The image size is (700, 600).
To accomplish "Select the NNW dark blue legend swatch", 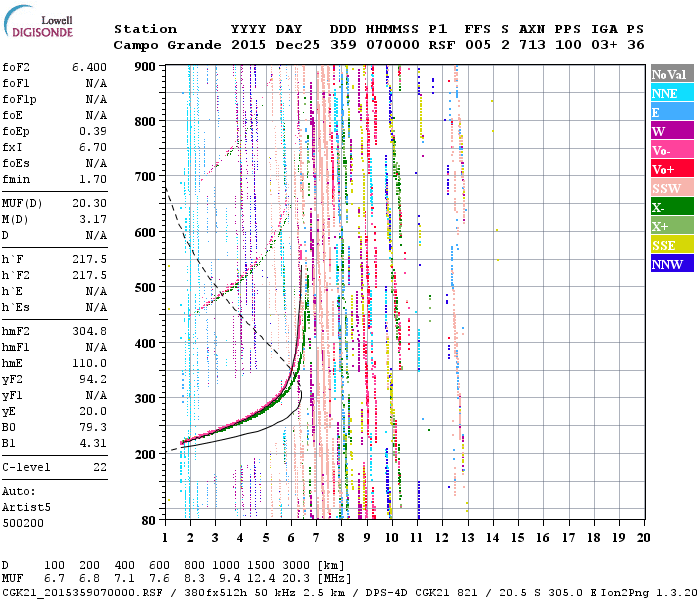I will pos(672,263).
